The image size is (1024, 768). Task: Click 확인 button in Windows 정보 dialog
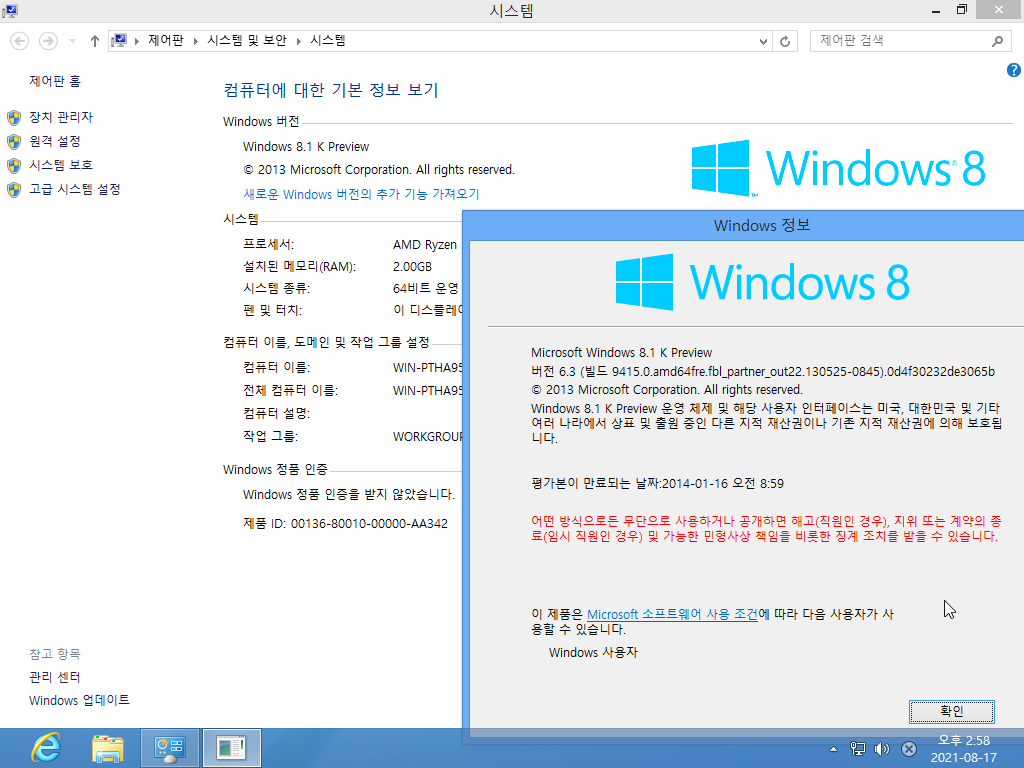(952, 711)
